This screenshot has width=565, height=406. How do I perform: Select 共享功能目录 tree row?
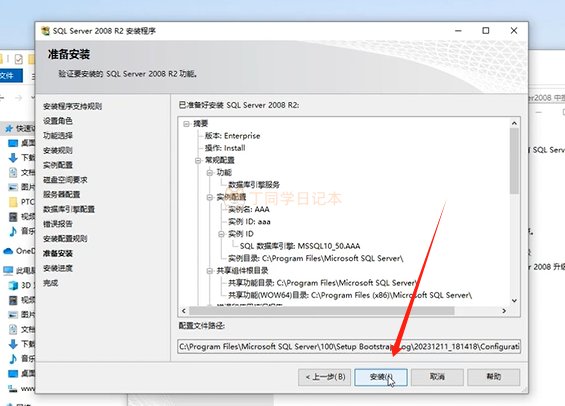pos(323,283)
